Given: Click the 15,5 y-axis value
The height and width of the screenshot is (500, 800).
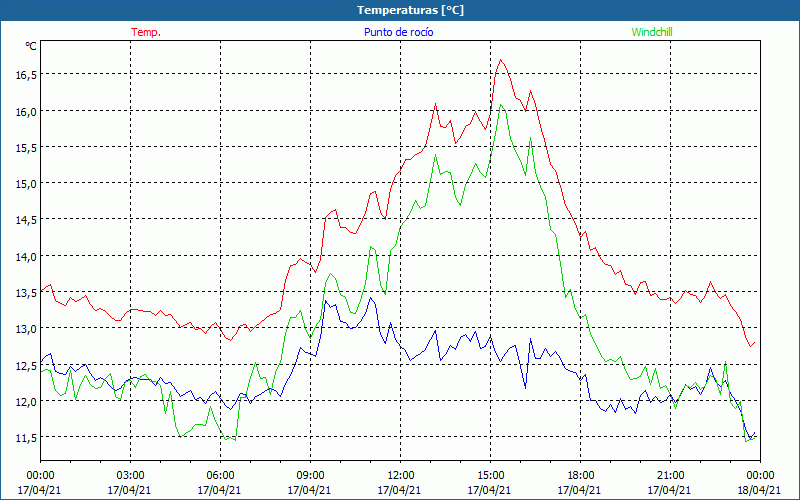Looking at the screenshot, I should point(26,147).
